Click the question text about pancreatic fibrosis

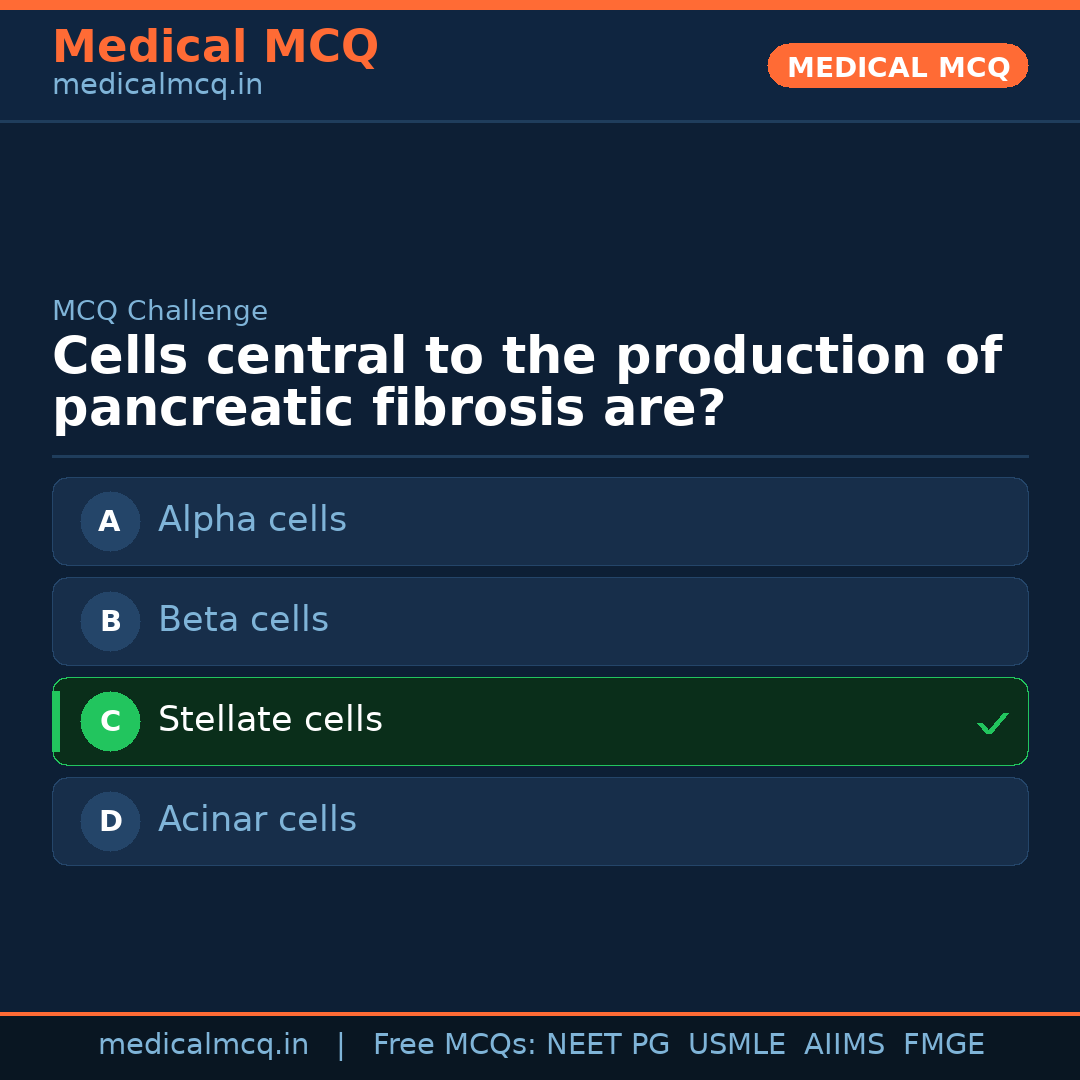pyautogui.click(x=527, y=381)
